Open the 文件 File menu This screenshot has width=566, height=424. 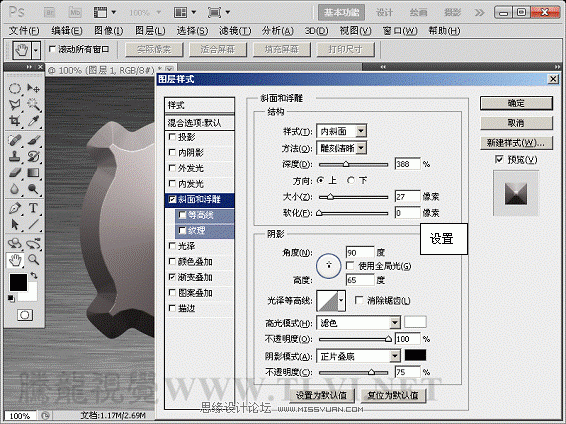pyautogui.click(x=24, y=31)
